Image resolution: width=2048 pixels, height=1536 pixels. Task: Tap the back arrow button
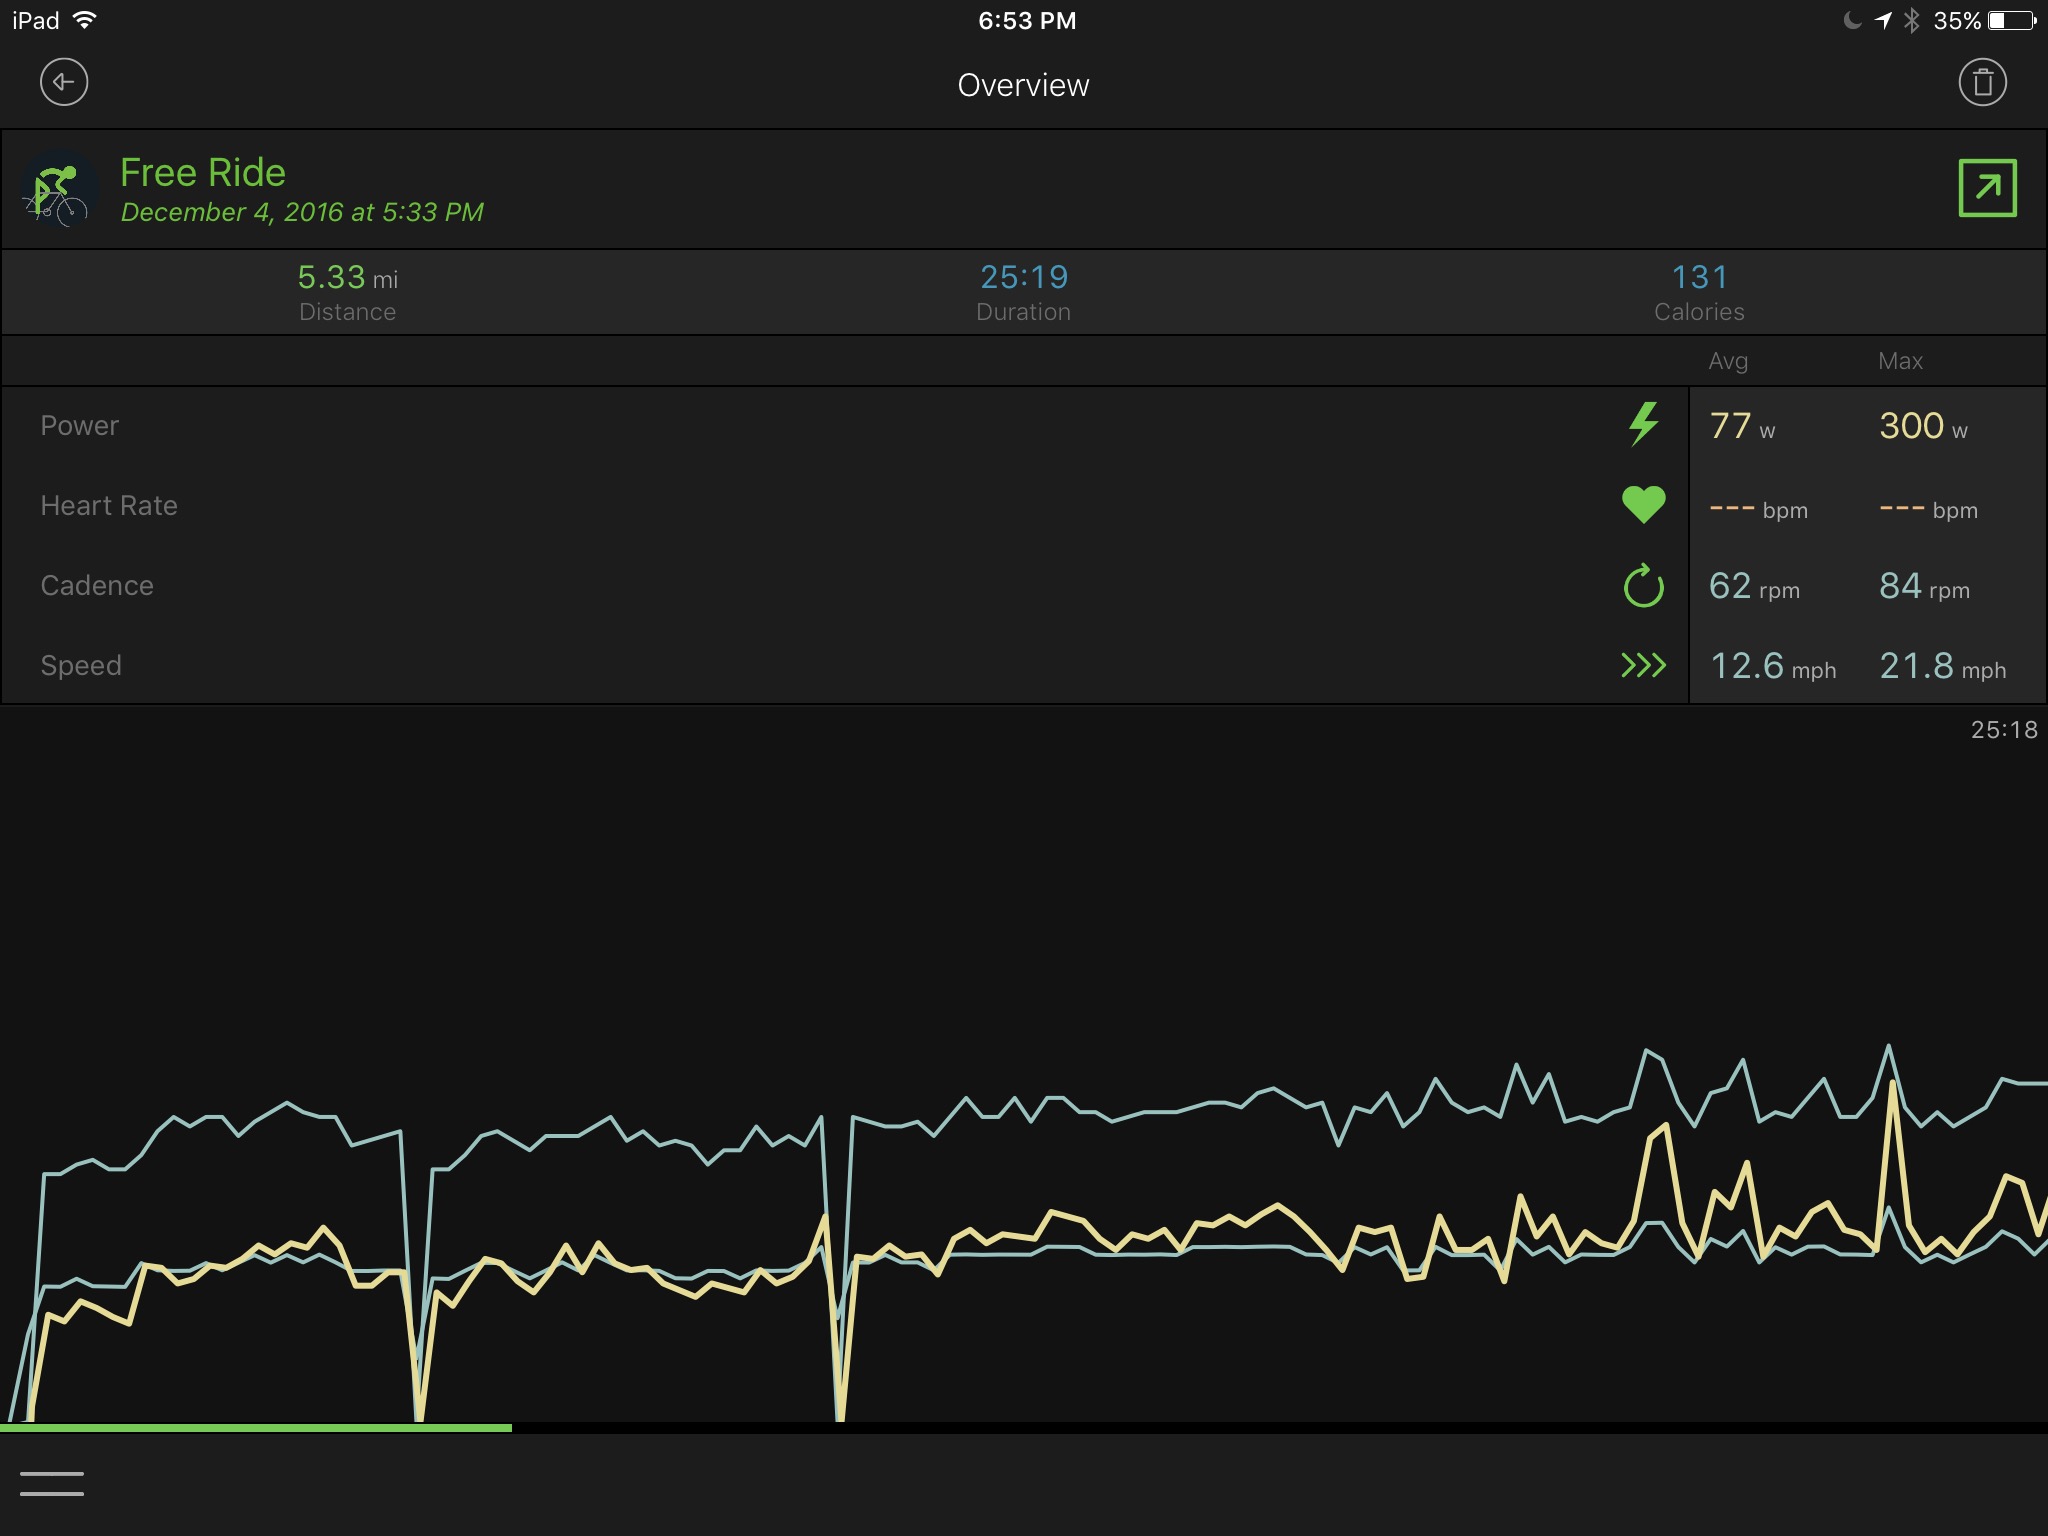(64, 82)
